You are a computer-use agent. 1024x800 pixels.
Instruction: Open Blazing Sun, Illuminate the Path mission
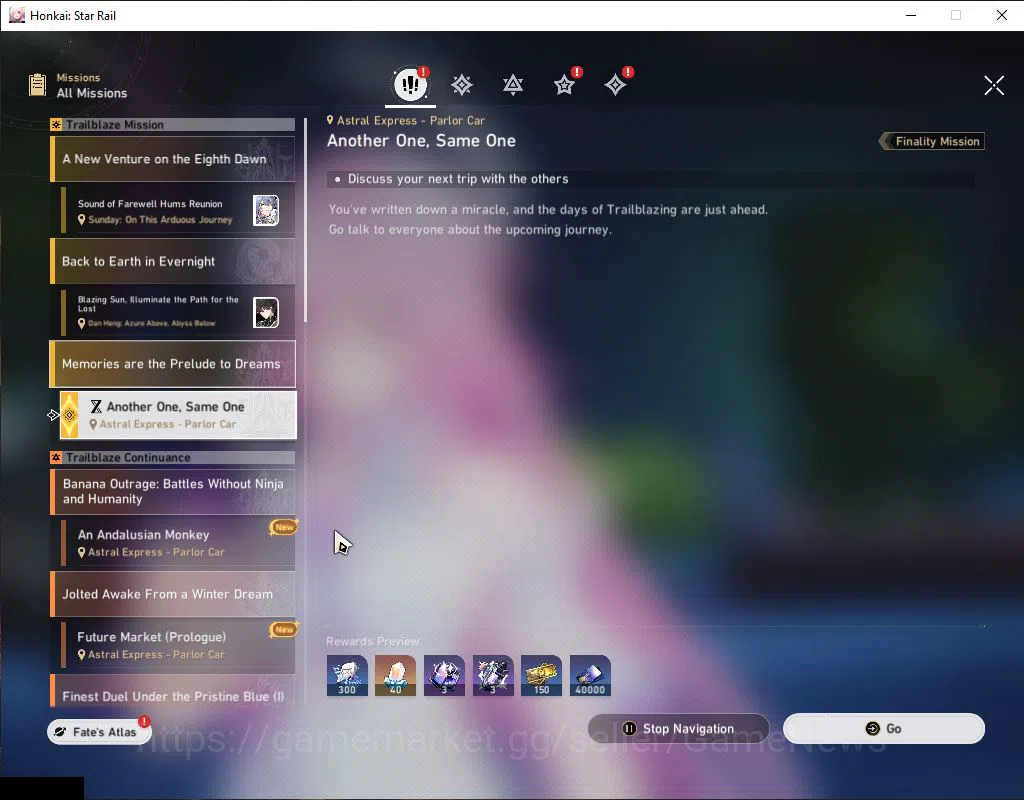[x=178, y=312]
